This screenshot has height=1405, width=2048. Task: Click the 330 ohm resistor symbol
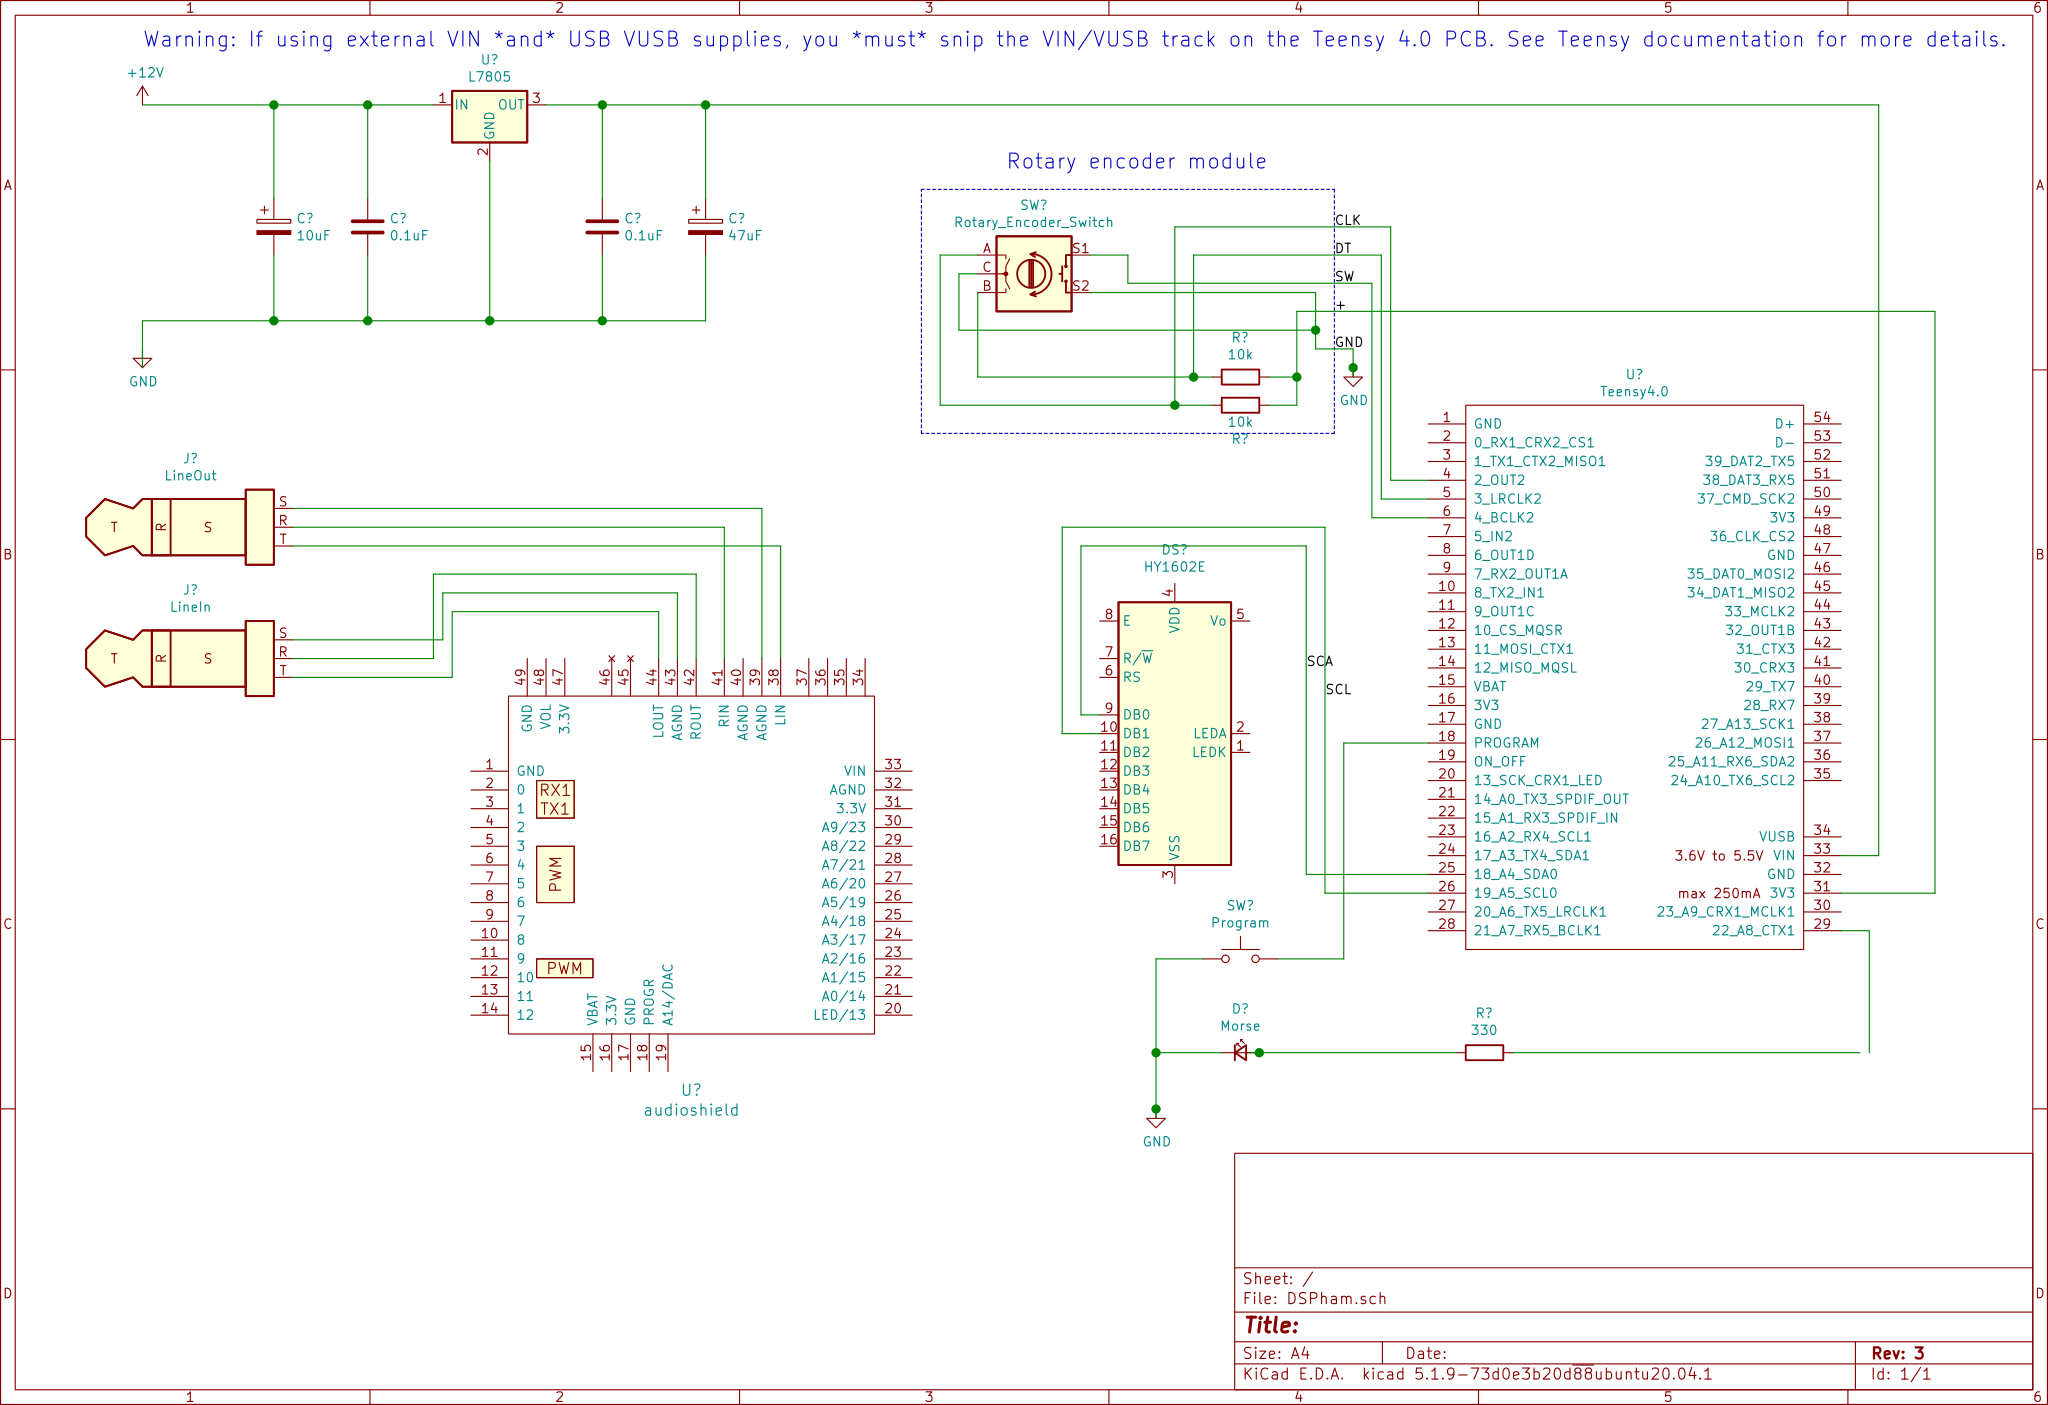[1484, 1052]
